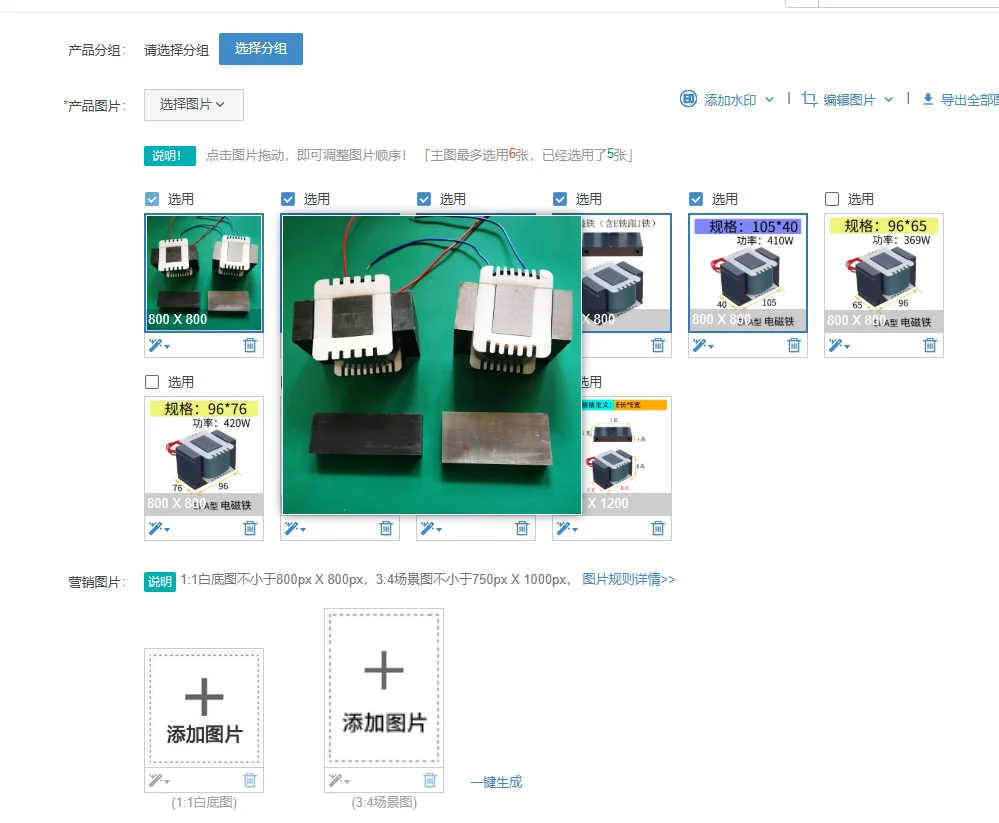This screenshot has height=823, width=999.
Task: Select the partially hidden X 1200 thumbnail
Action: click(626, 455)
